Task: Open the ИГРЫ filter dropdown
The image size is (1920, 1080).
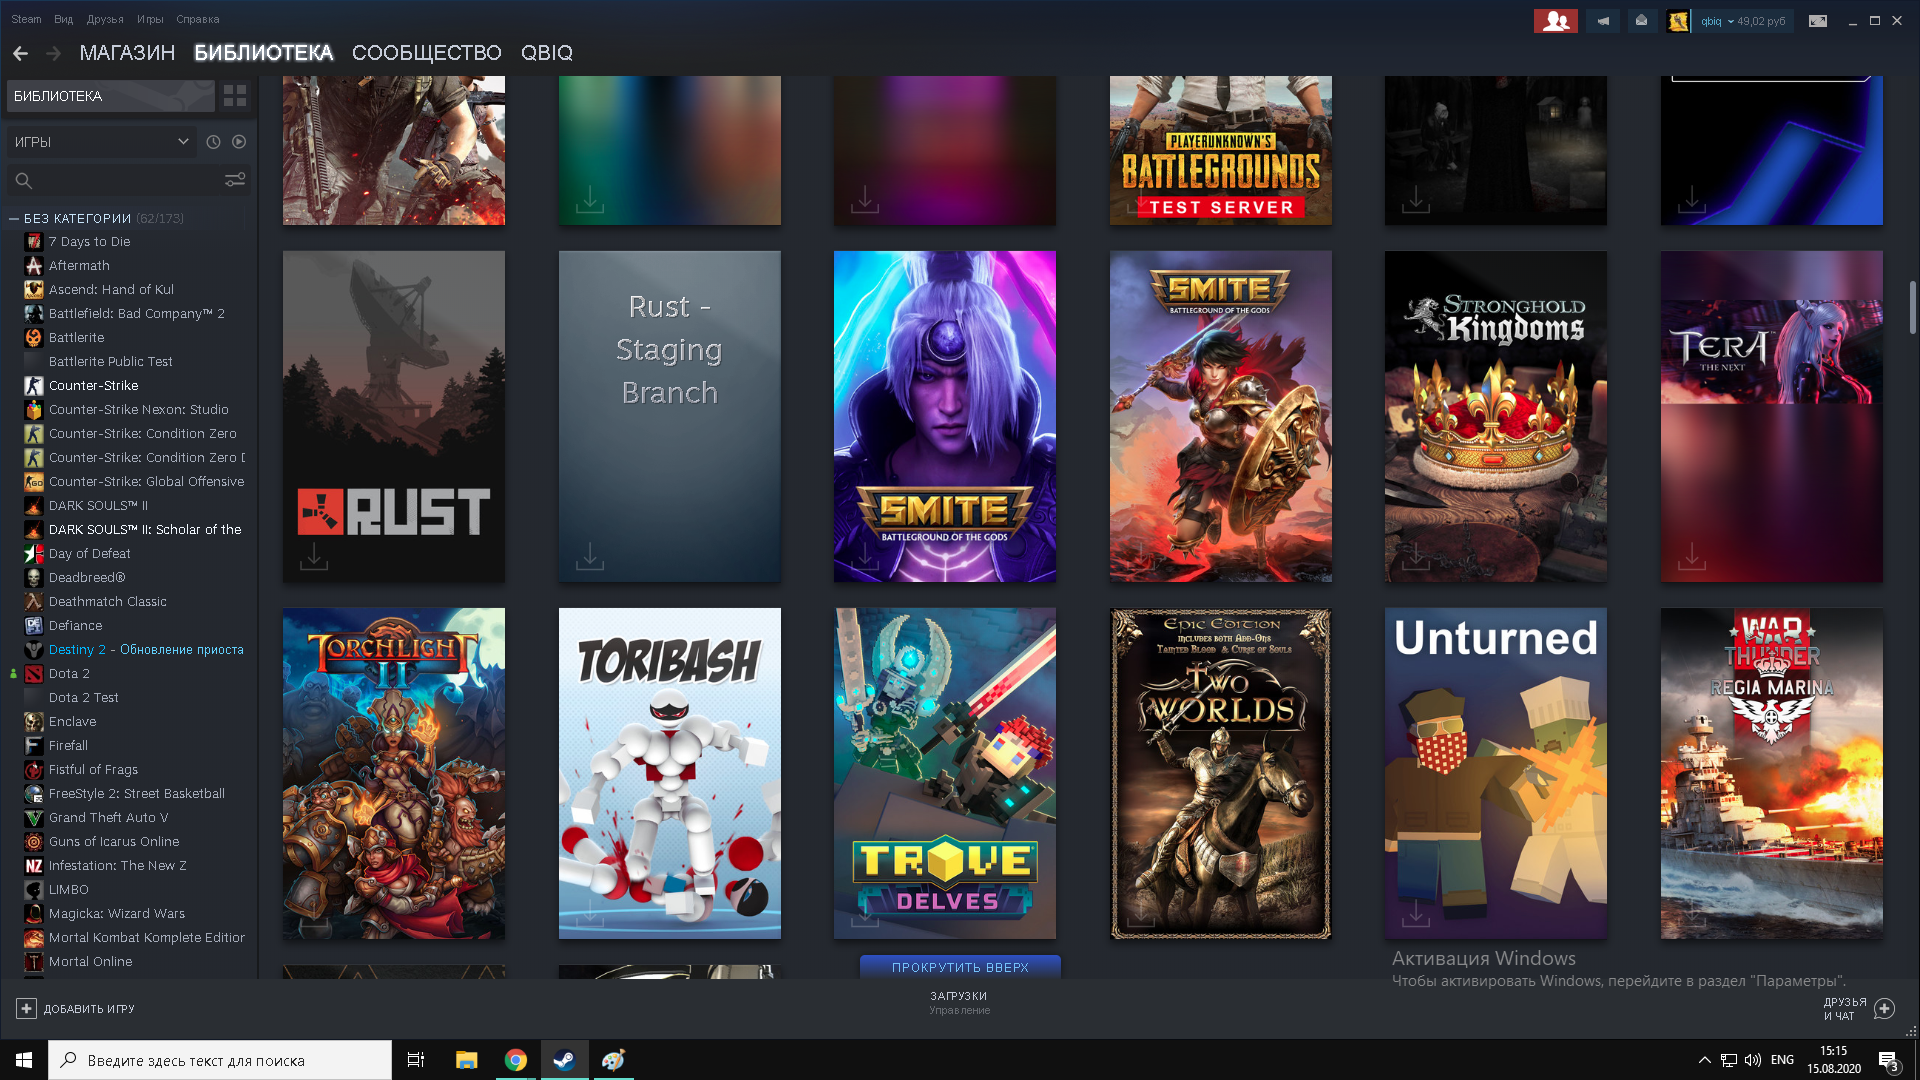Action: pos(100,142)
